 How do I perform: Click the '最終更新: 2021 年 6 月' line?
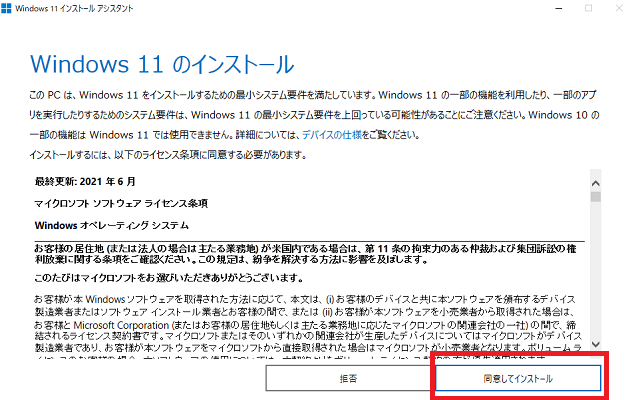pyautogui.click(x=85, y=182)
